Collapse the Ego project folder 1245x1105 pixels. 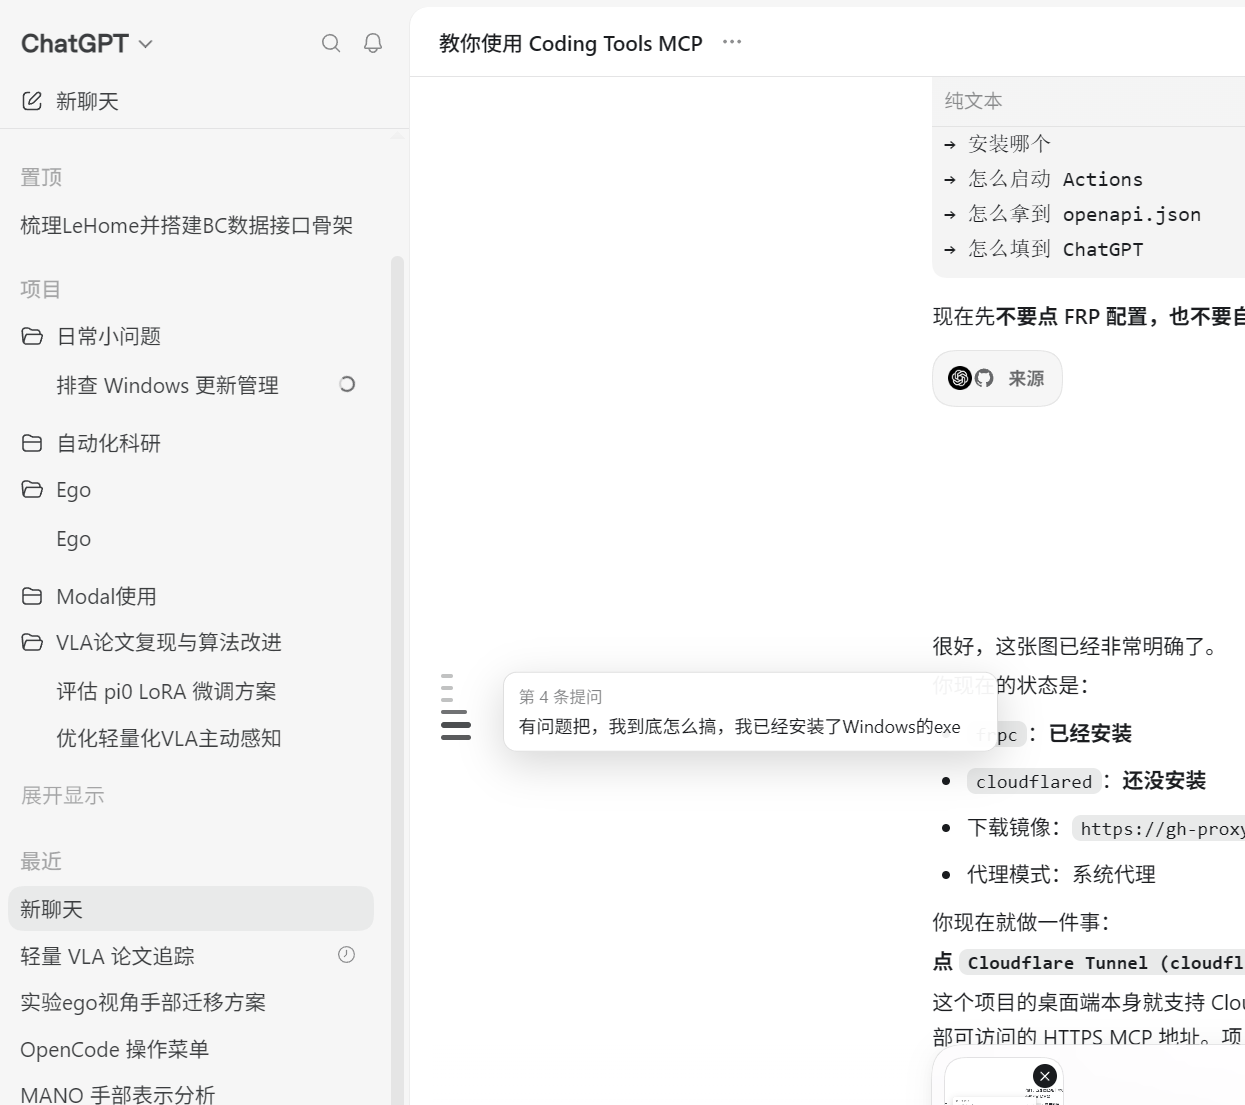point(32,489)
